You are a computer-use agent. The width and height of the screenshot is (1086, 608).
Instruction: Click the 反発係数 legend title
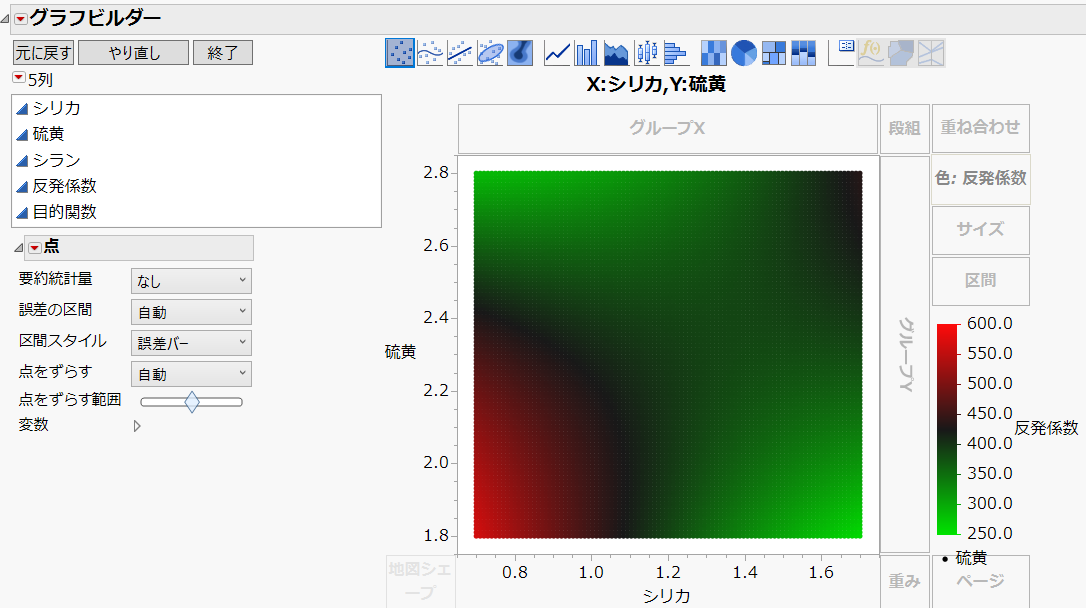[x=1046, y=428]
